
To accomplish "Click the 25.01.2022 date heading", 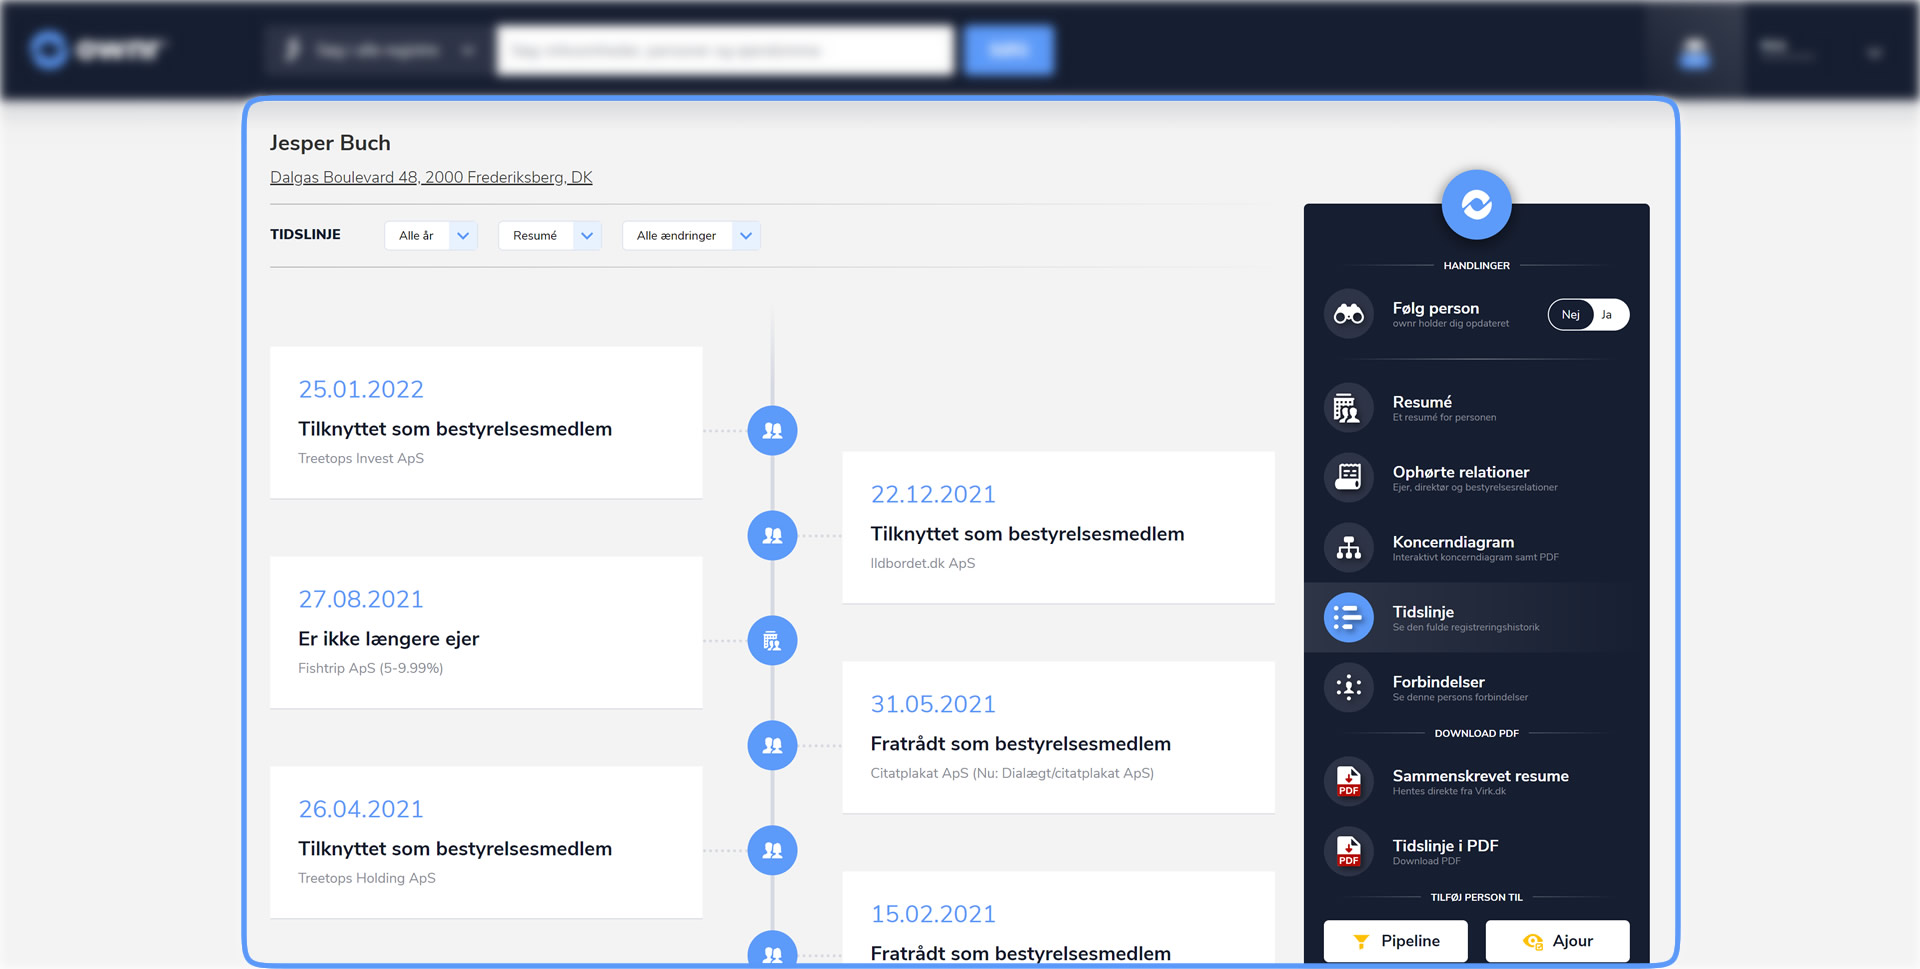I will click(x=361, y=390).
